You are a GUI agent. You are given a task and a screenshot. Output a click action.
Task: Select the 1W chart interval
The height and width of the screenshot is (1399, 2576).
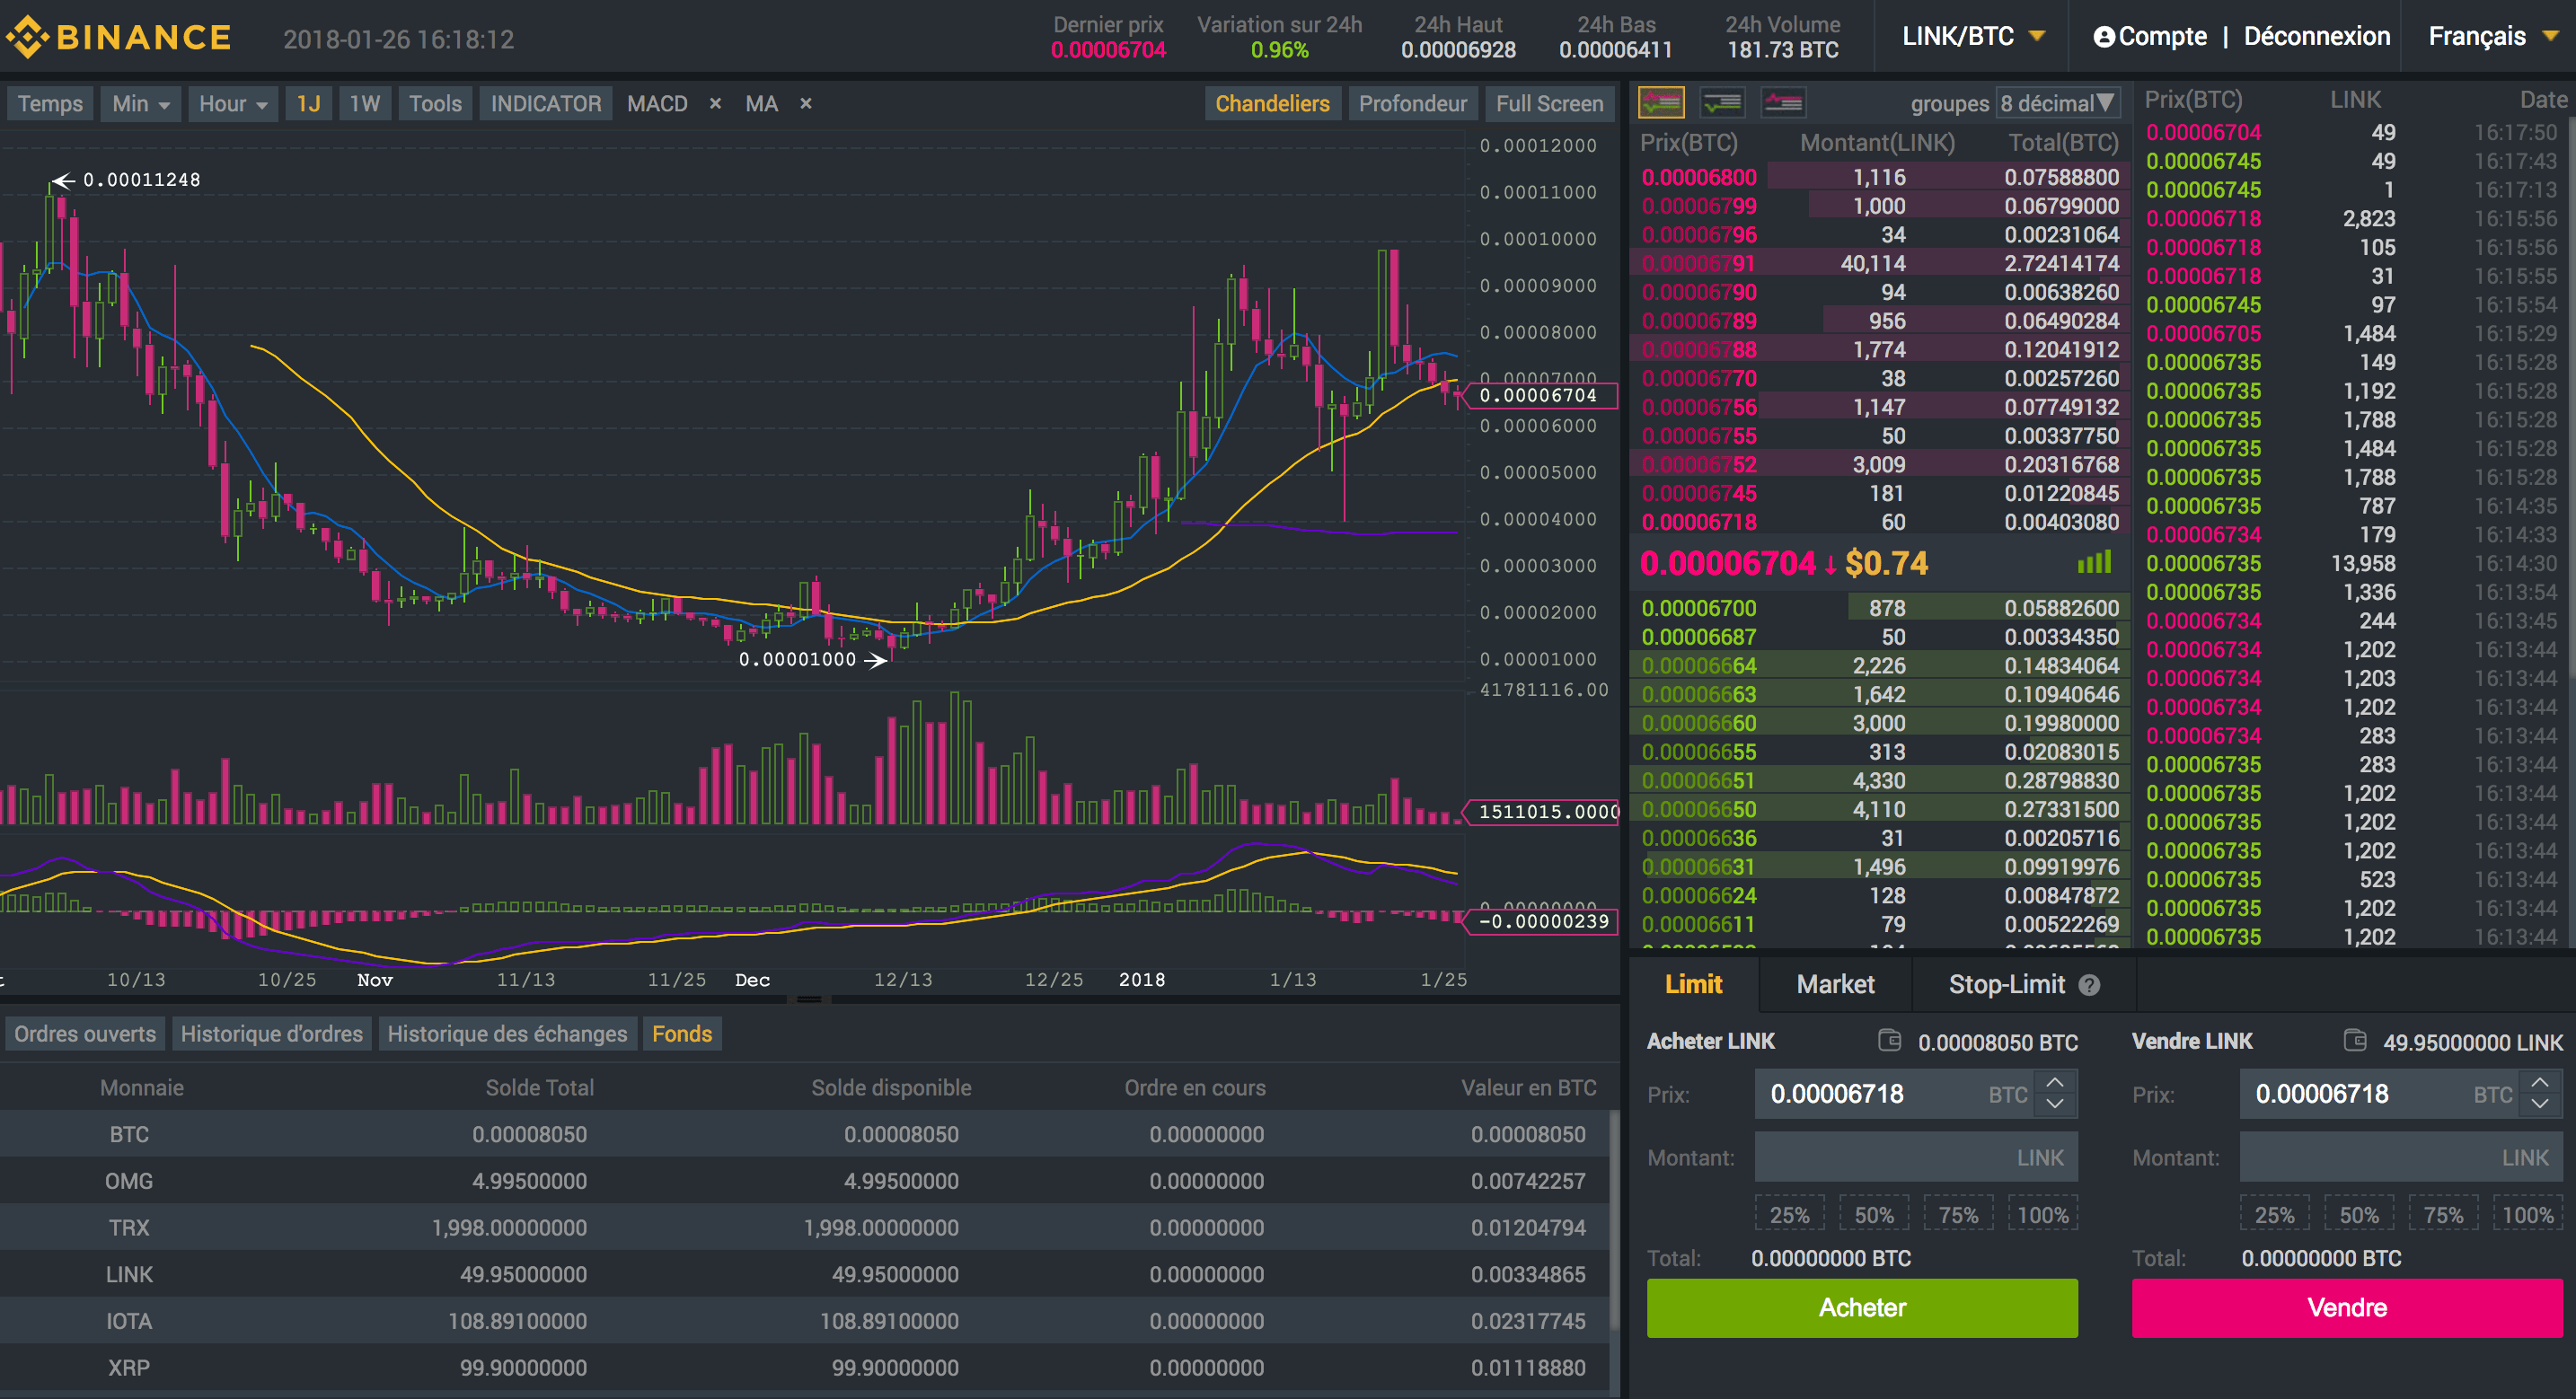(x=365, y=104)
